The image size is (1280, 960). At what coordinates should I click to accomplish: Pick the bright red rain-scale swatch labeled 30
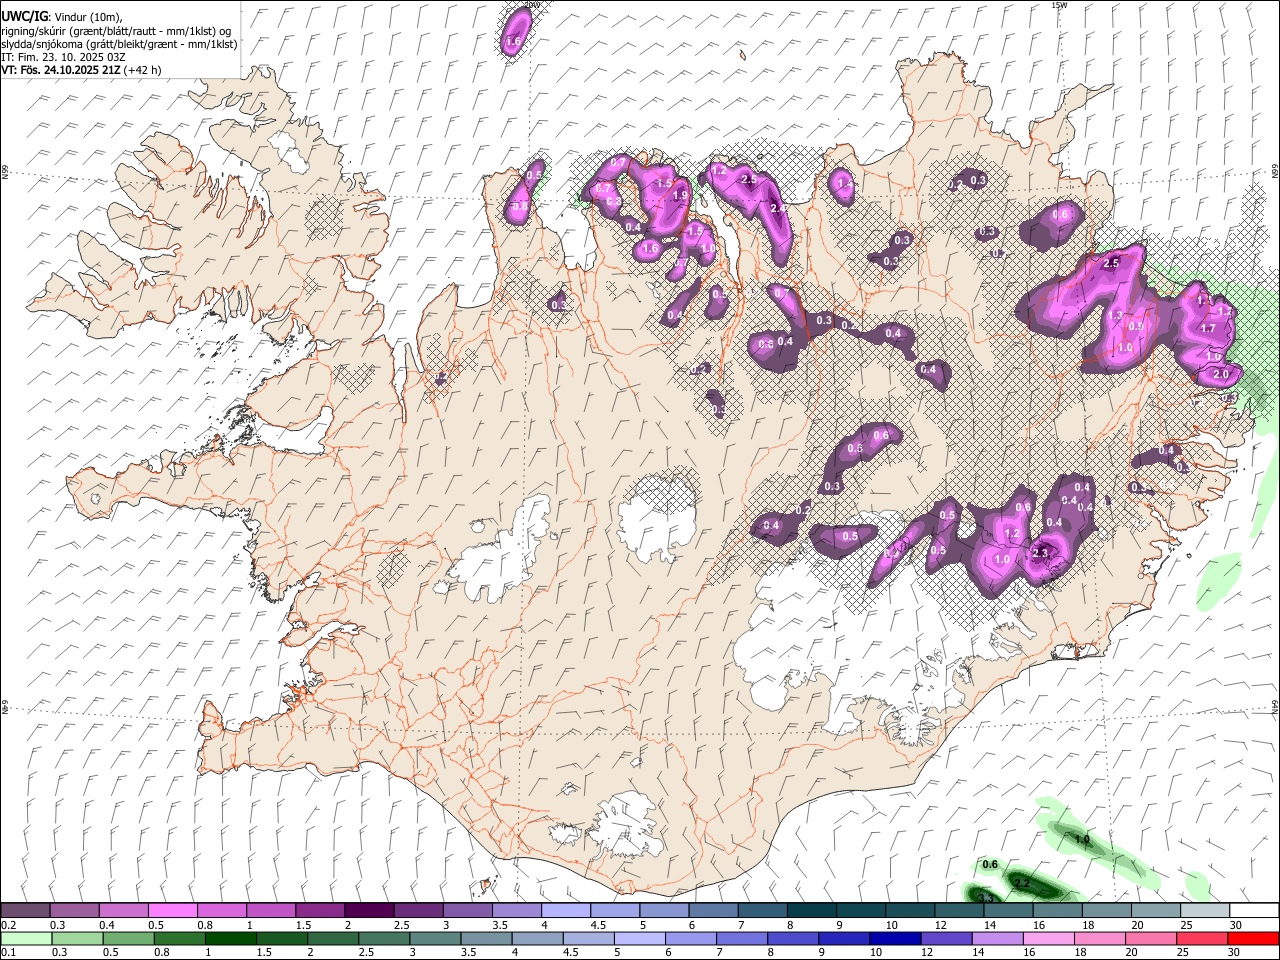(1252, 938)
